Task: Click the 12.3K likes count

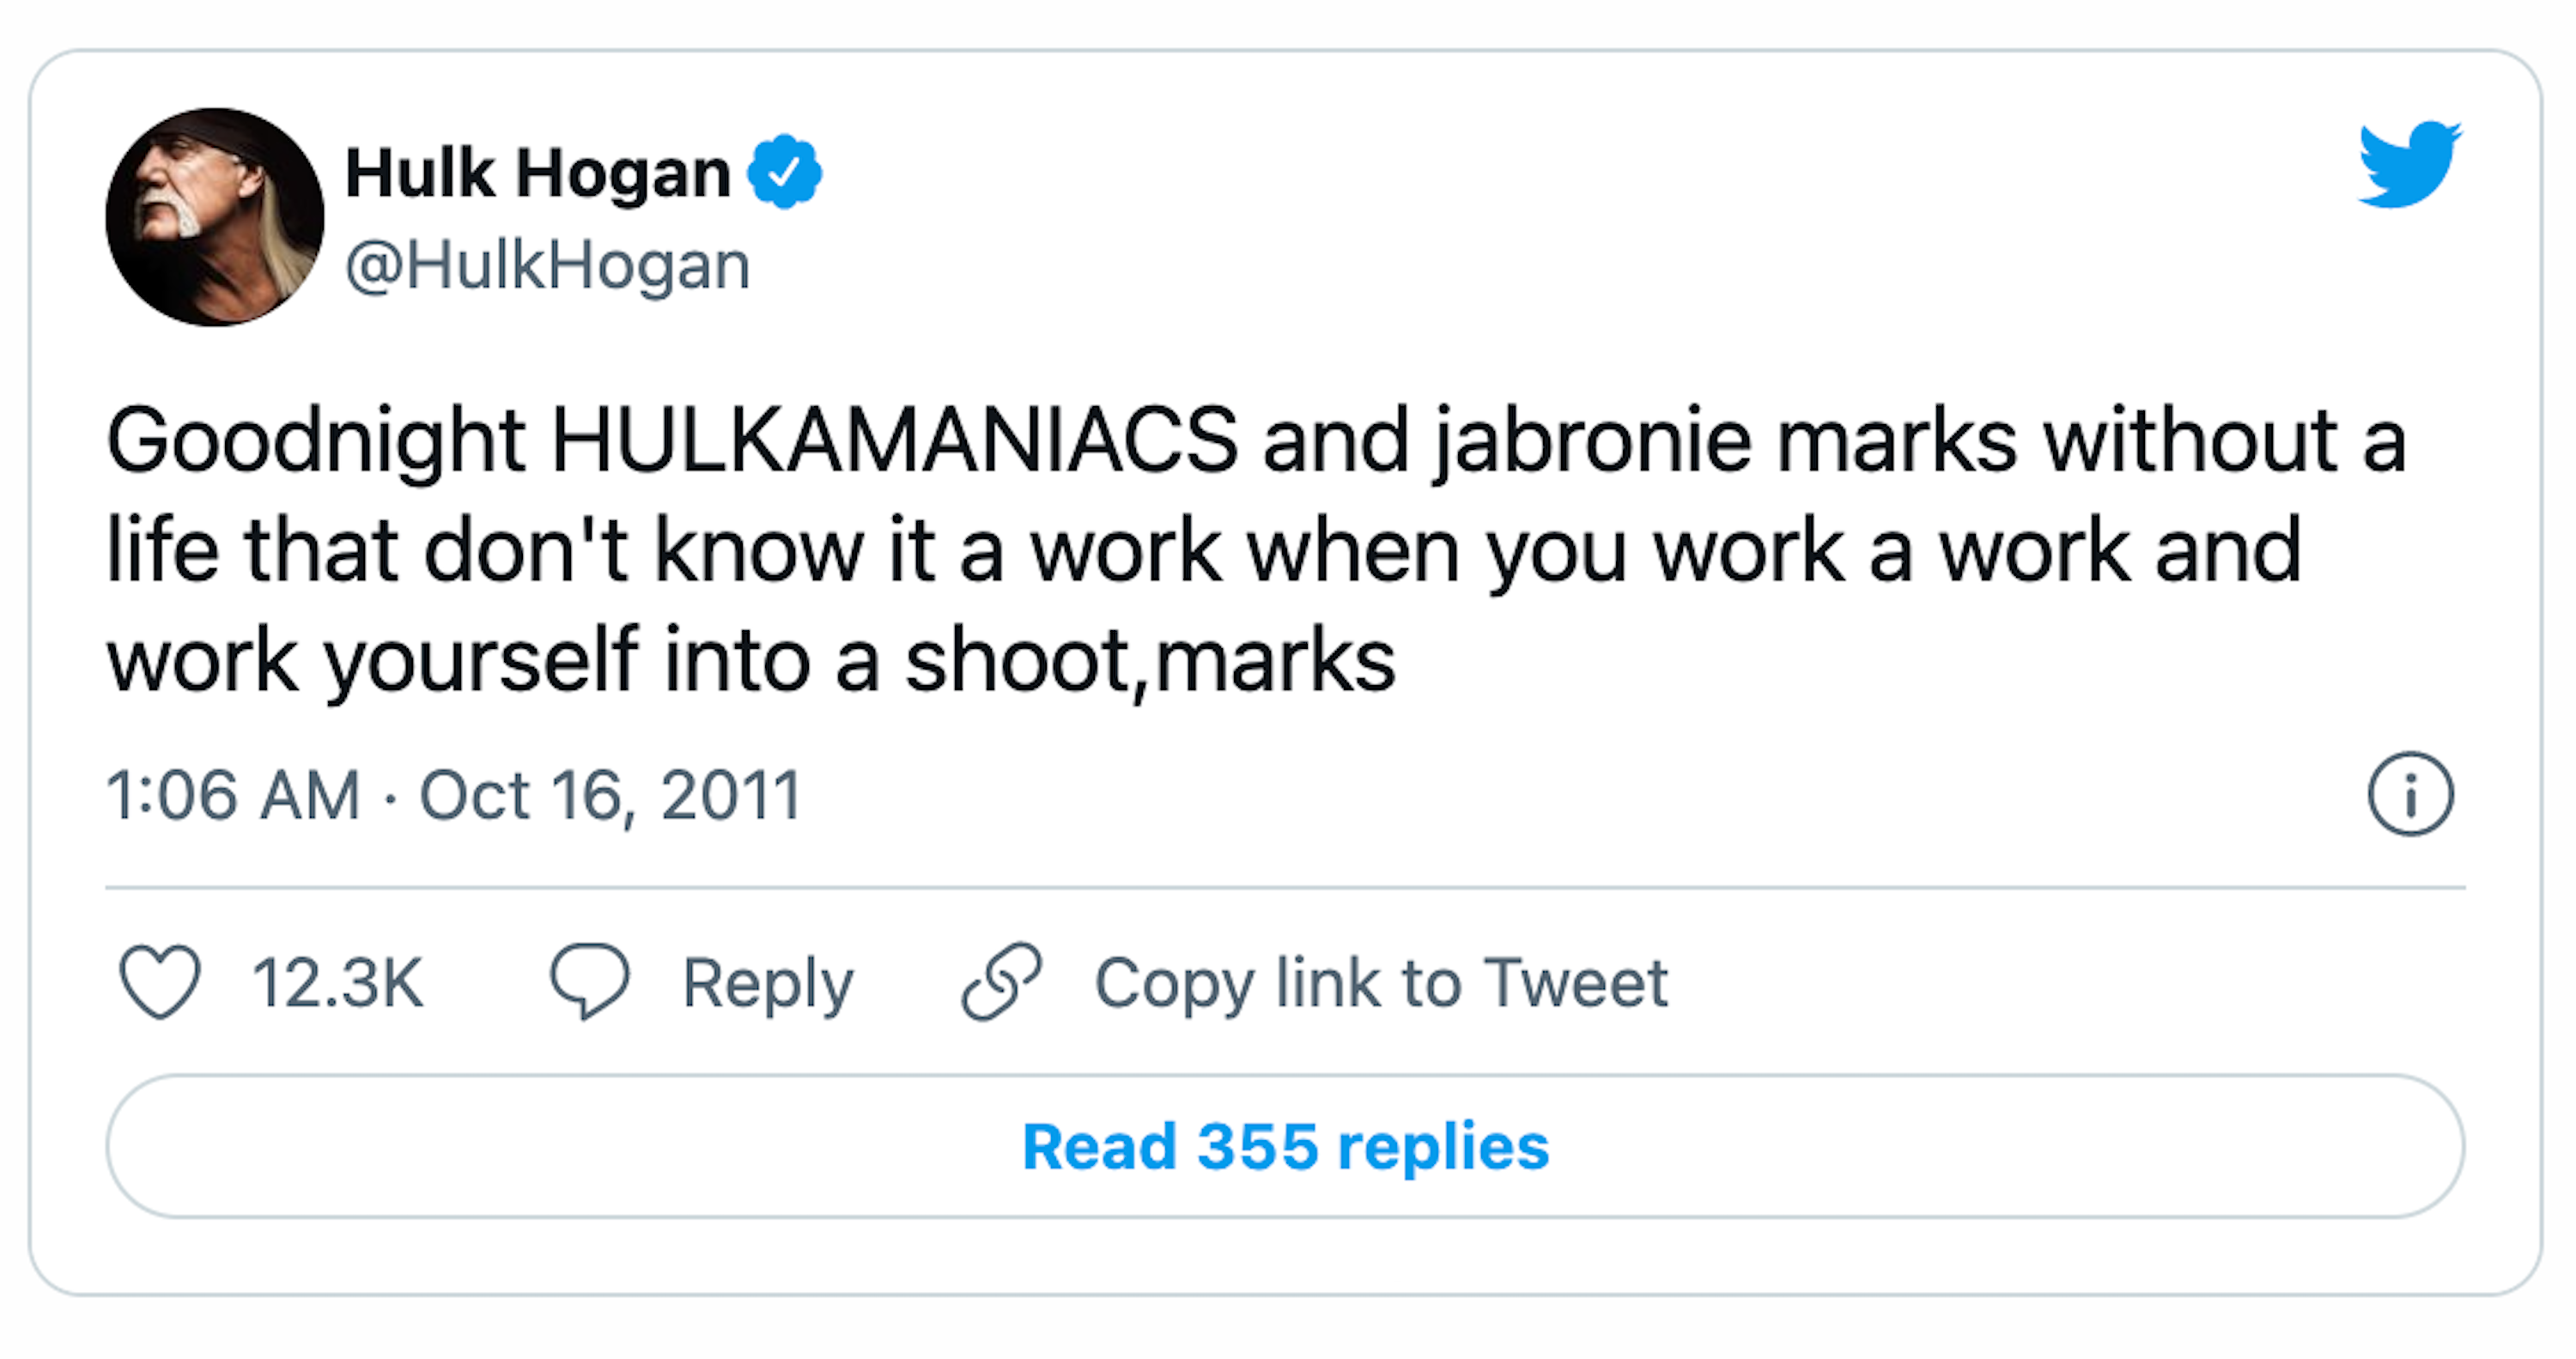Action: pos(338,983)
